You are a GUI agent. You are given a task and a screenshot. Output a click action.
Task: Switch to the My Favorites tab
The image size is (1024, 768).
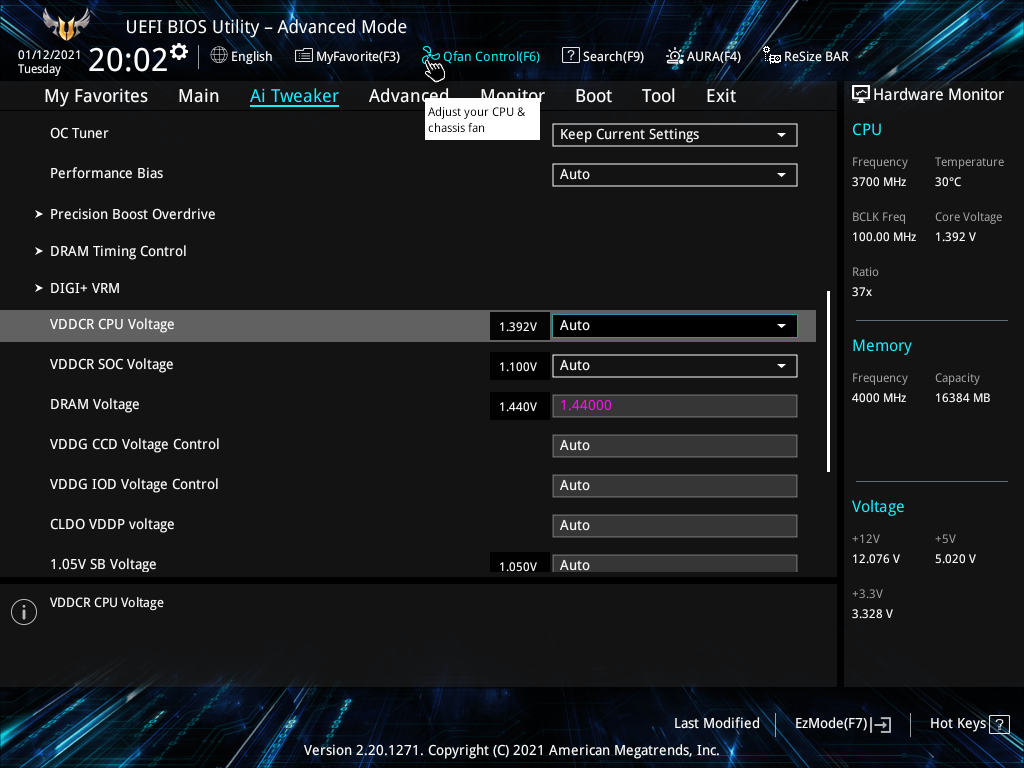96,96
